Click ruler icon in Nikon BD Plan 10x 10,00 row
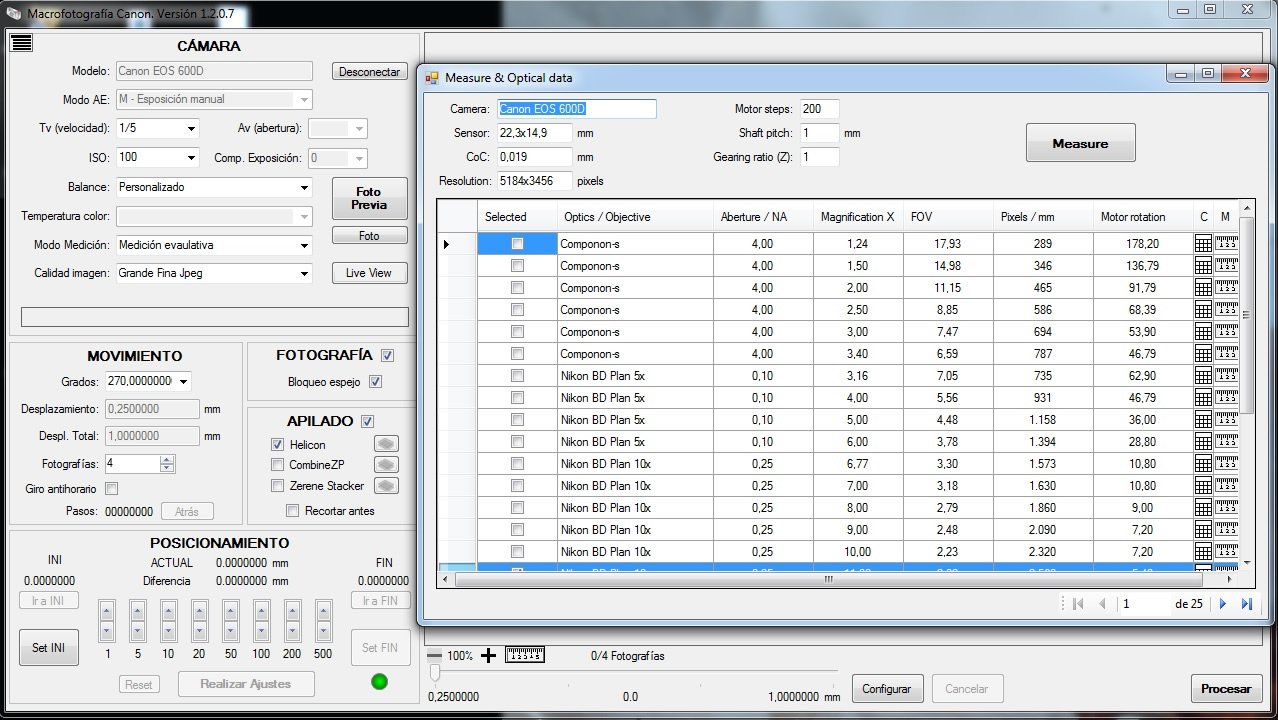 pos(1227,551)
